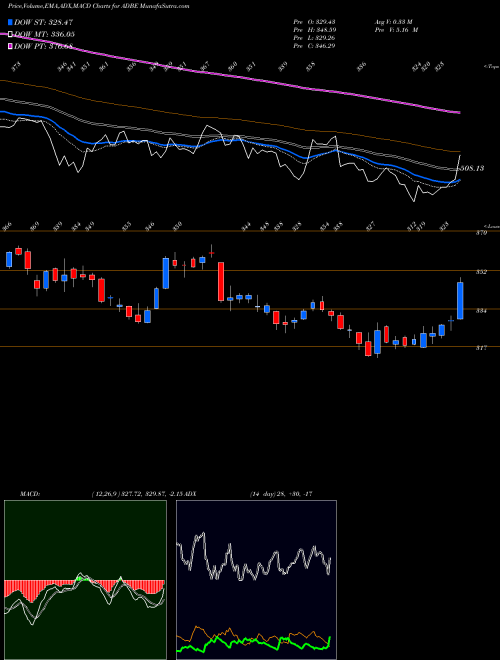500x660 pixels.
Task: Click the latest large blue candlestick
Action: pos(460,301)
